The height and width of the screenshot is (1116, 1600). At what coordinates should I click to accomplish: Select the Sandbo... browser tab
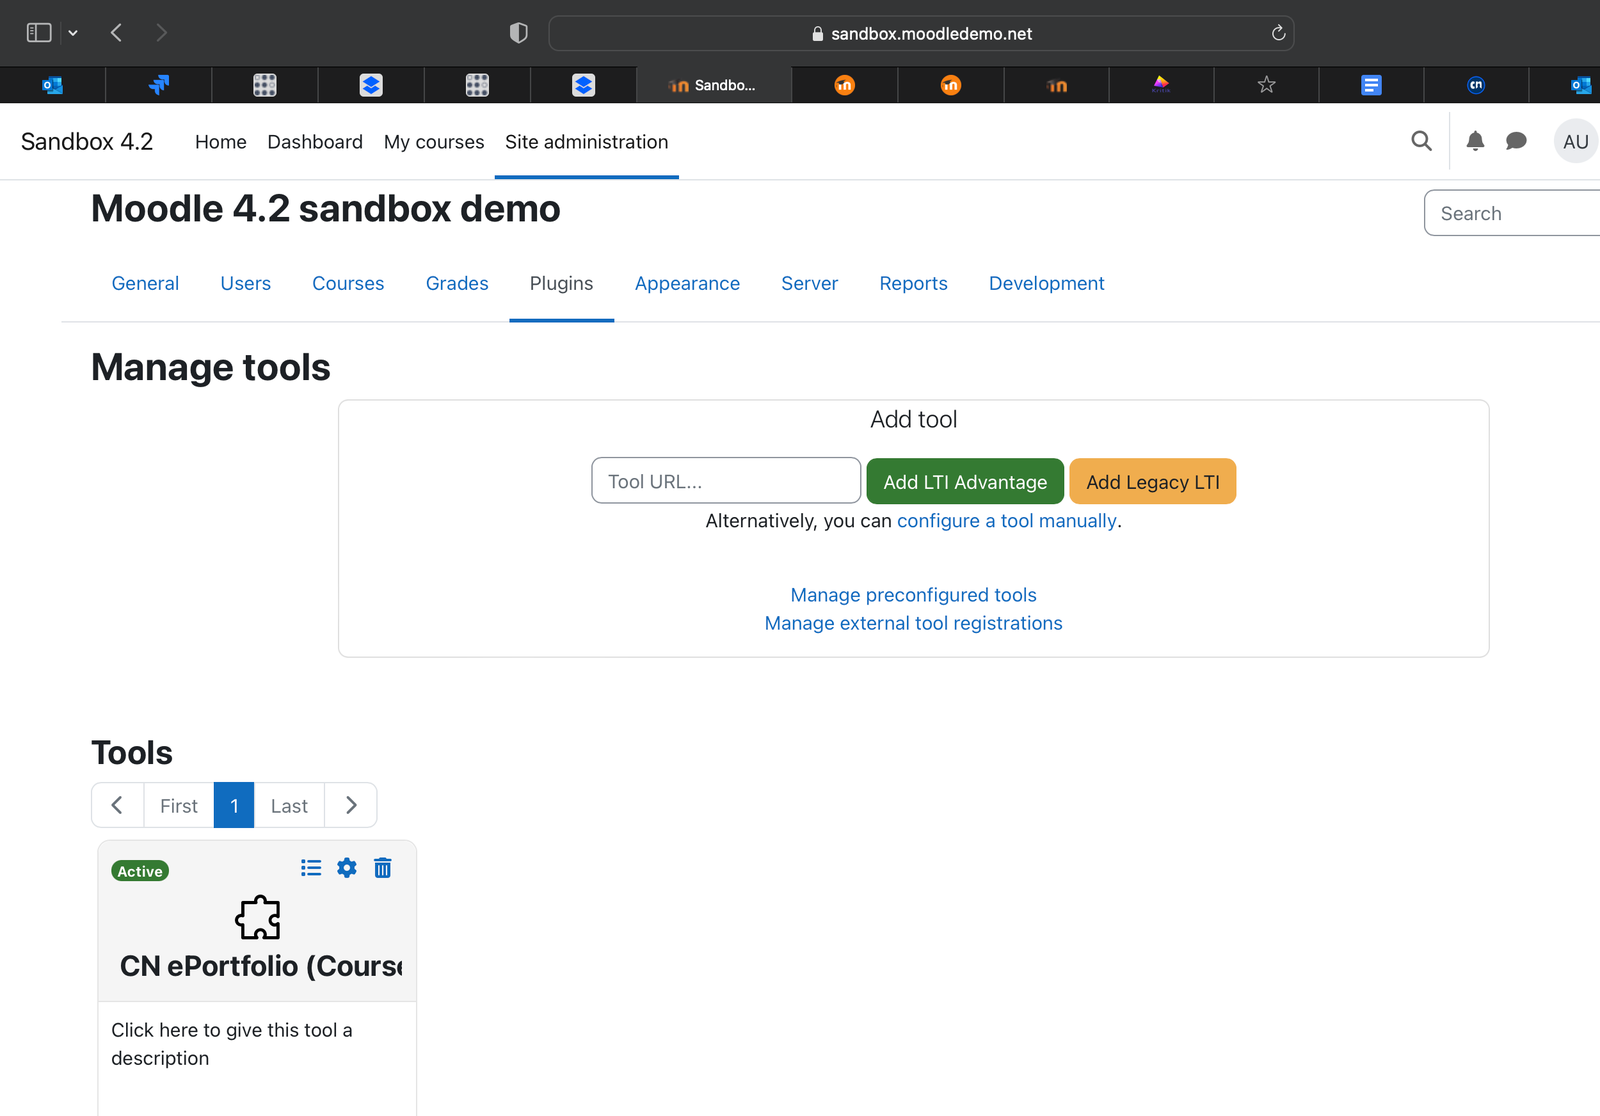714,85
